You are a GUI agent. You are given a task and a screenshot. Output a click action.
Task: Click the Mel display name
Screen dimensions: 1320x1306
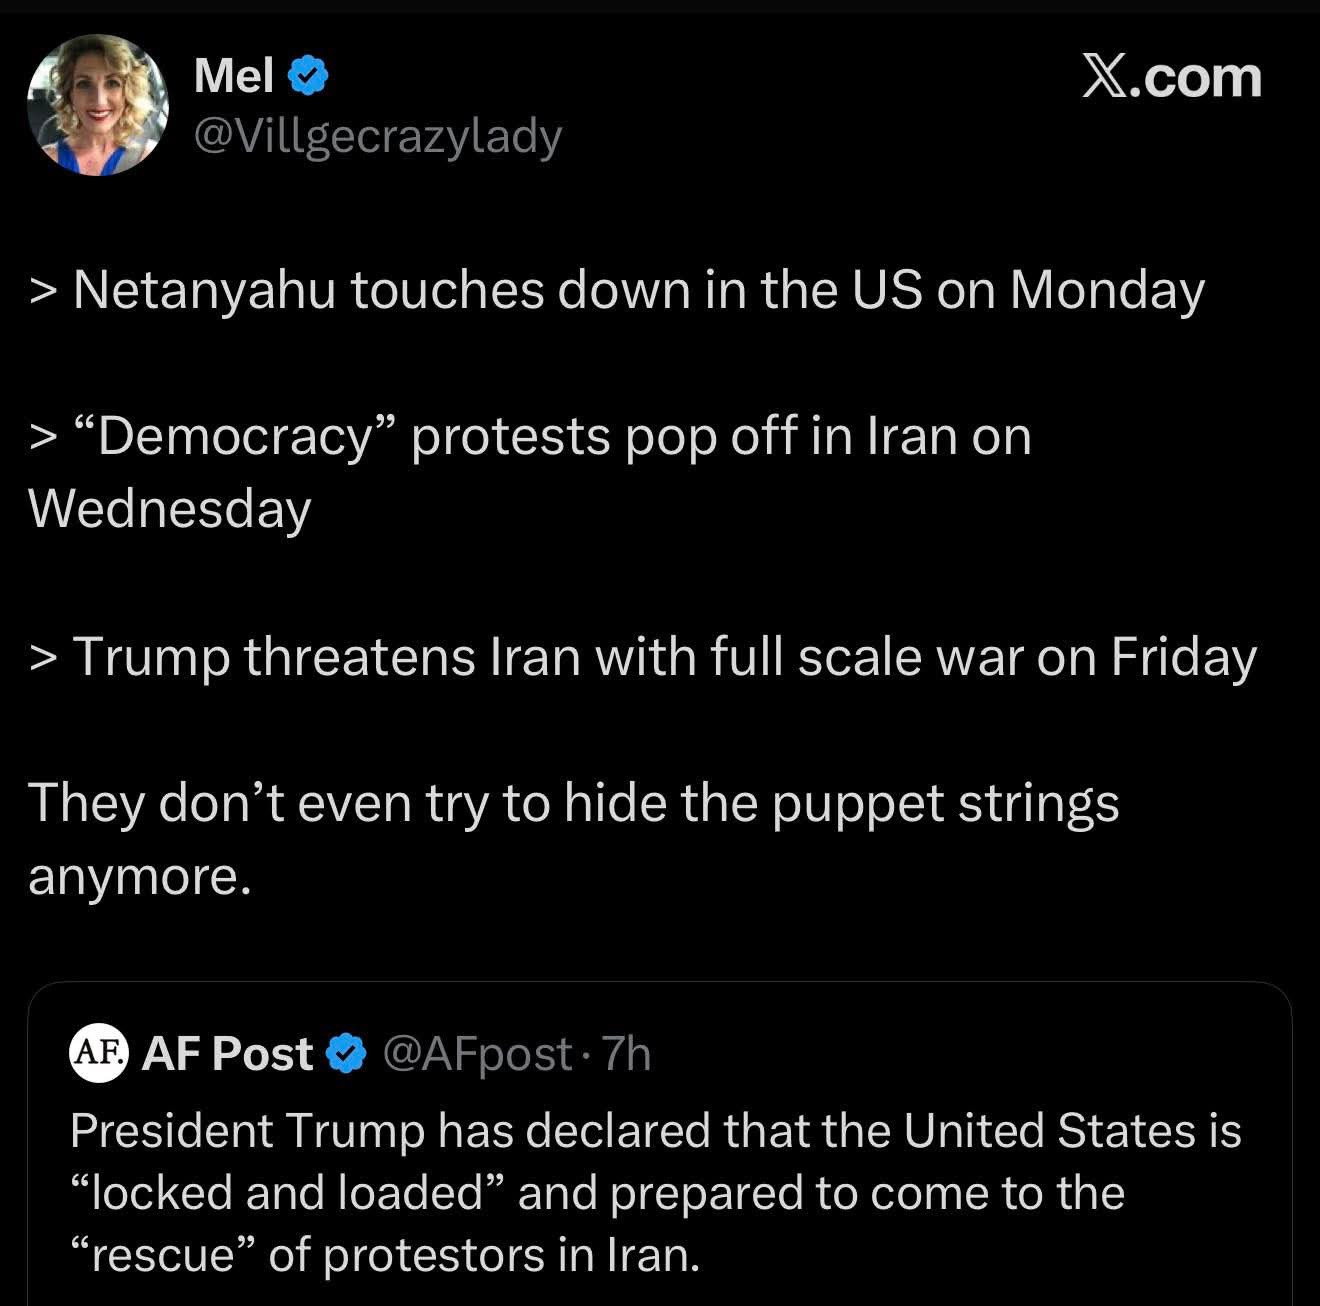click(x=233, y=76)
